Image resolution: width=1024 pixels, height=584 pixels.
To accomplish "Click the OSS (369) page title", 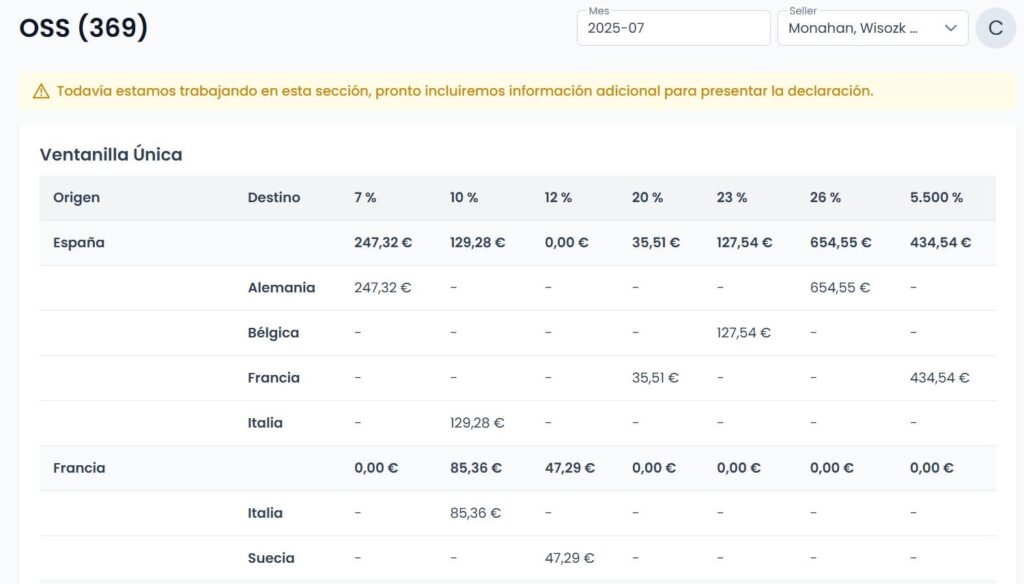I will (x=84, y=28).
